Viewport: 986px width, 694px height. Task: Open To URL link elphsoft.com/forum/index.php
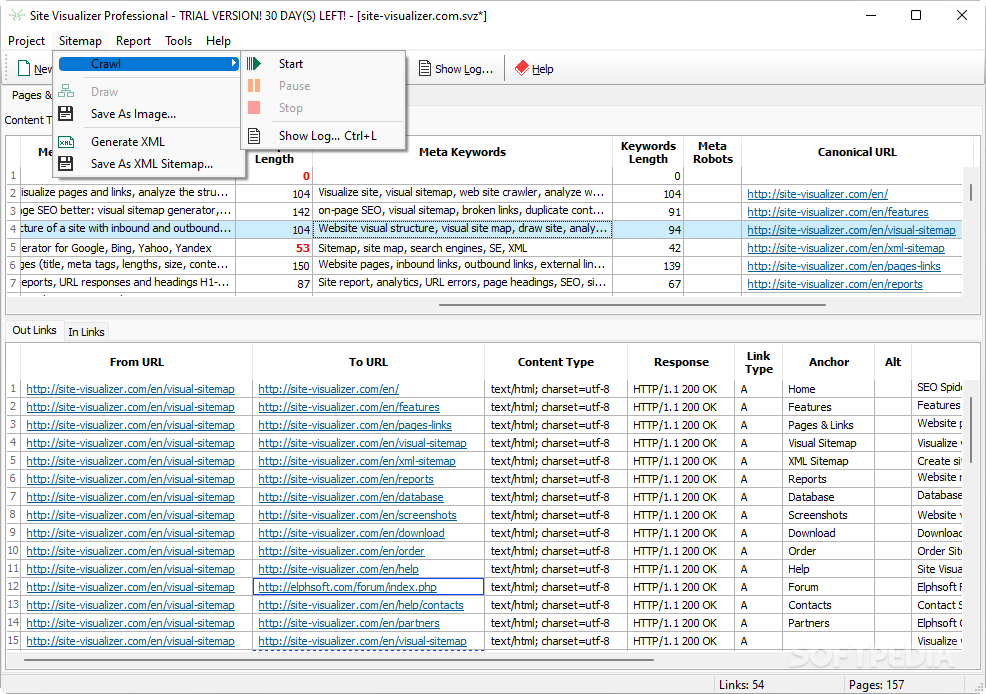click(x=348, y=587)
